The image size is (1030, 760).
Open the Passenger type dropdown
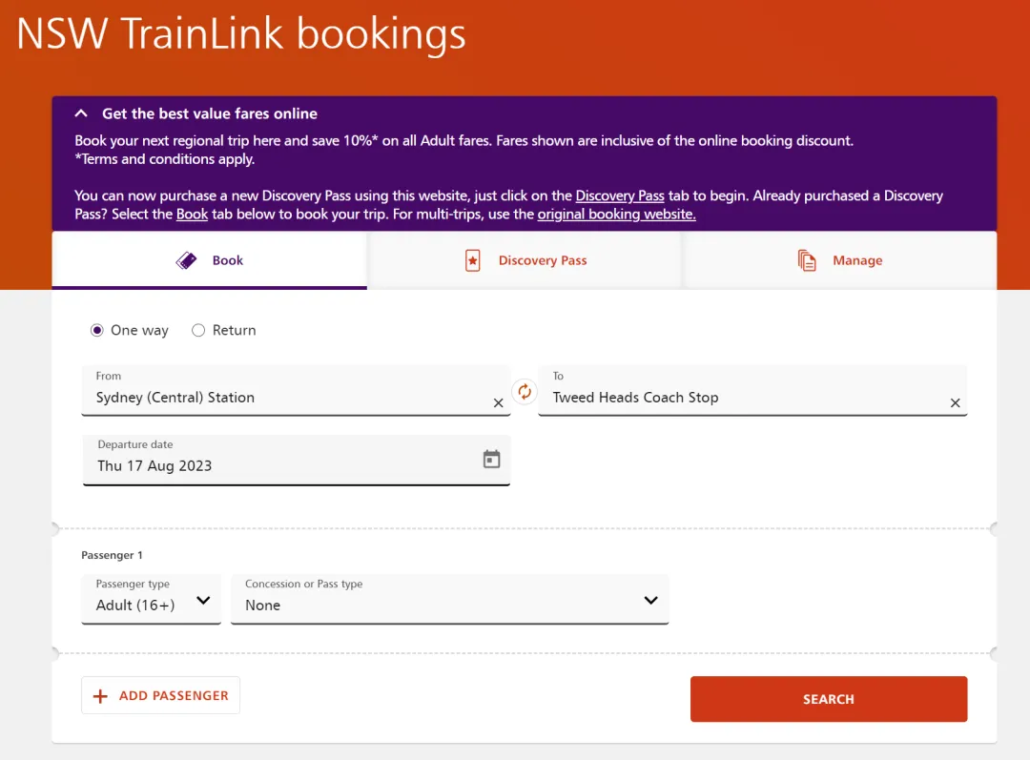pyautogui.click(x=151, y=599)
